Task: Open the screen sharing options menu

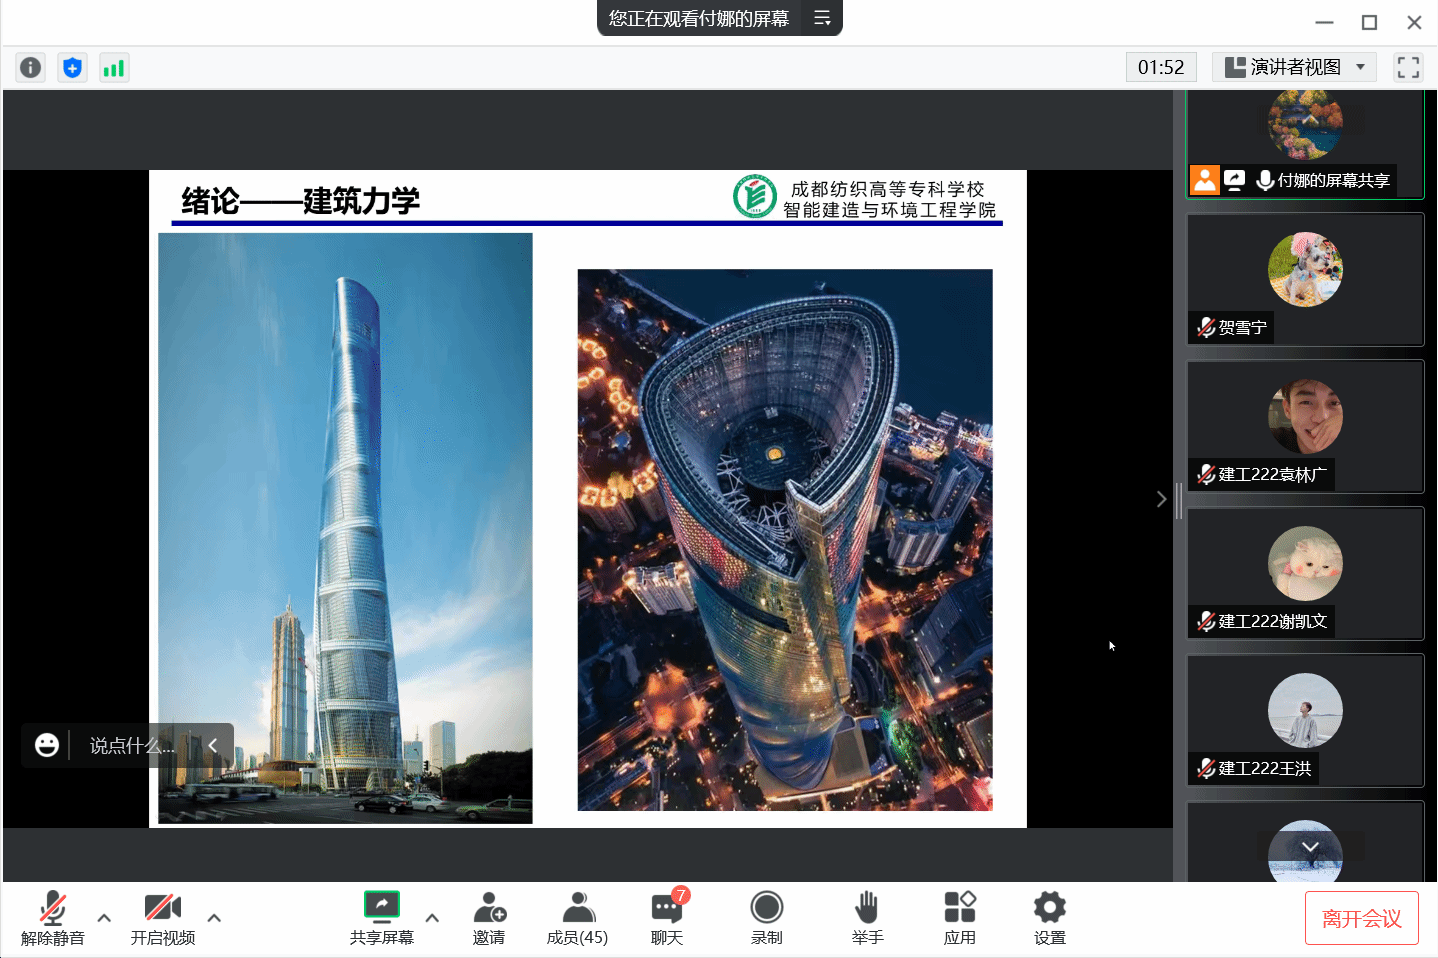Action: coord(822,18)
